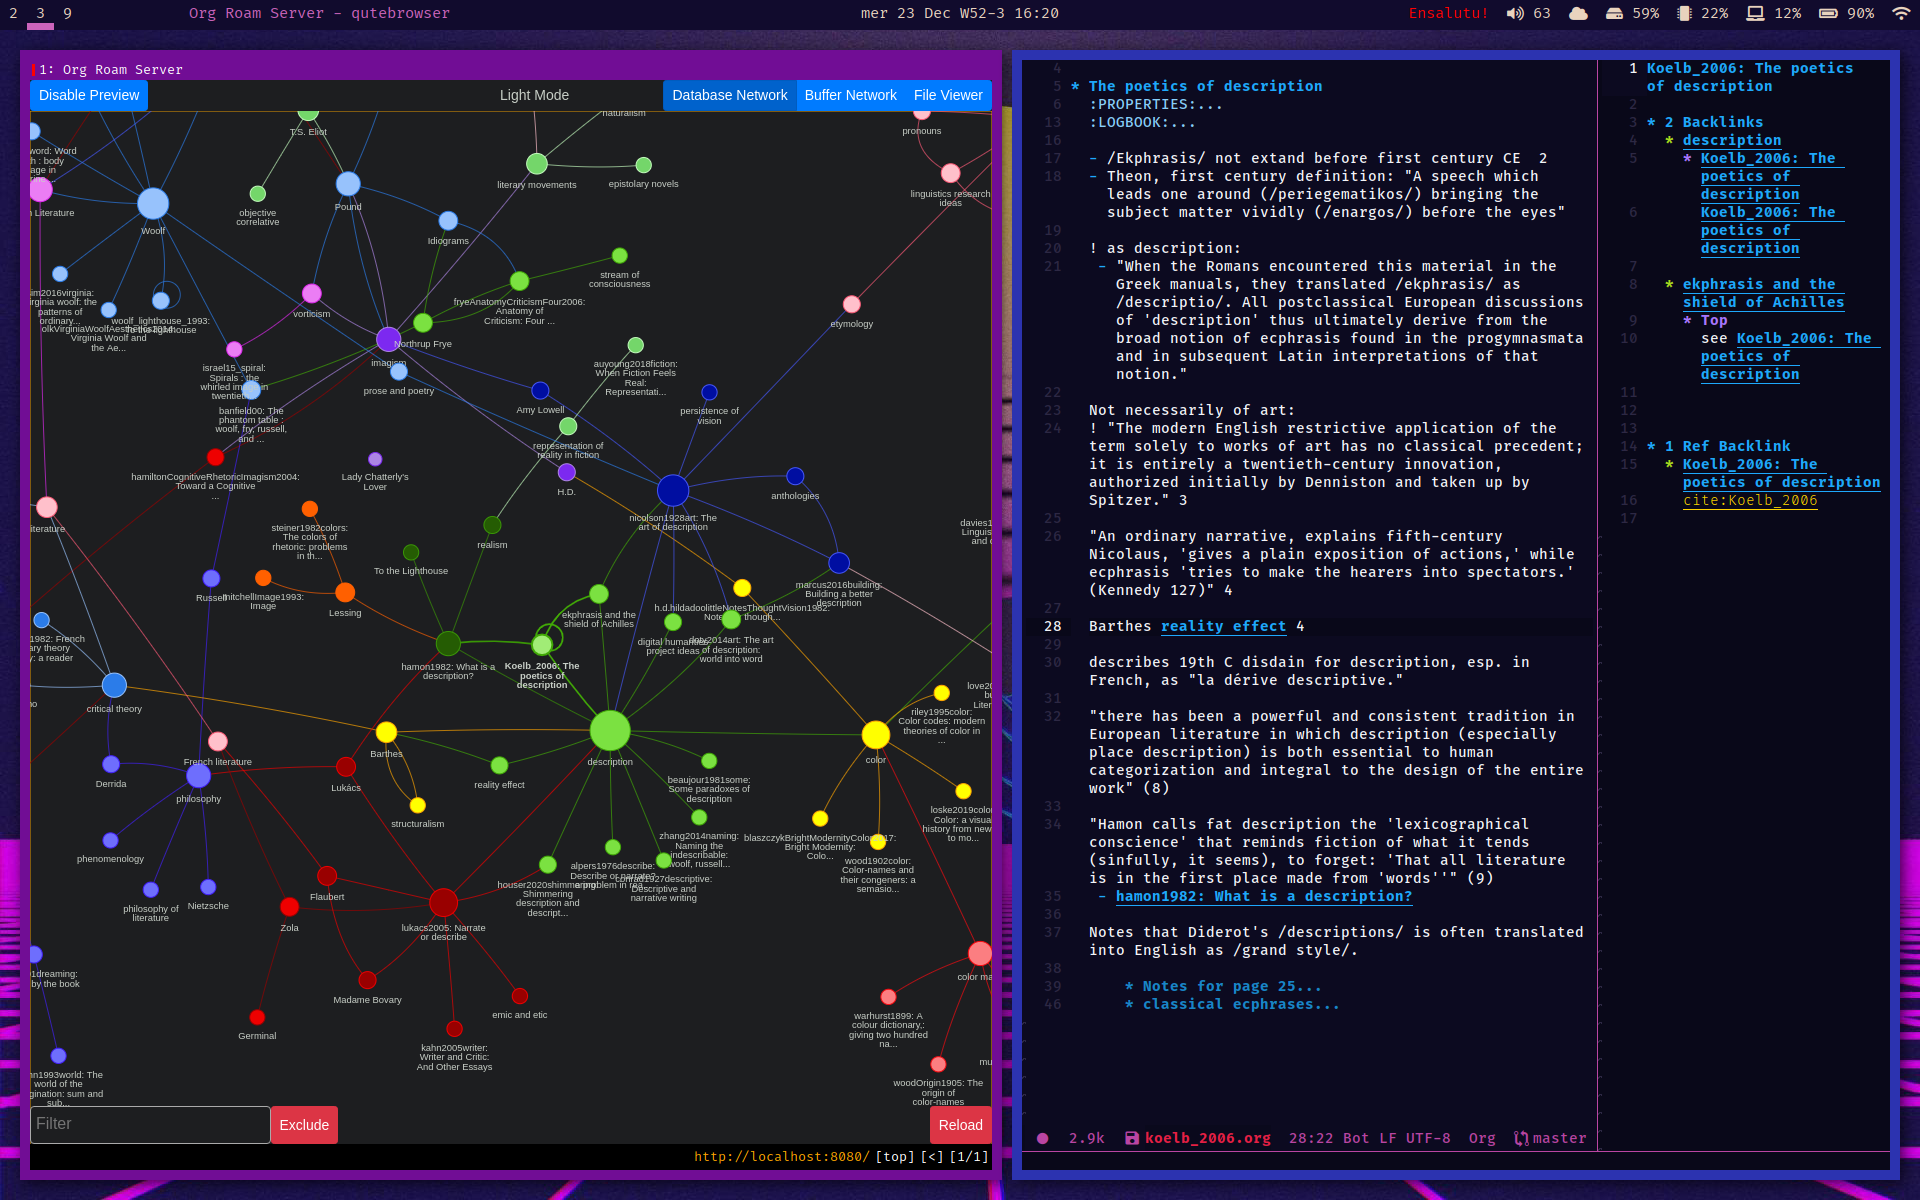
Task: Click the Buffer Network tab
Action: coord(849,95)
